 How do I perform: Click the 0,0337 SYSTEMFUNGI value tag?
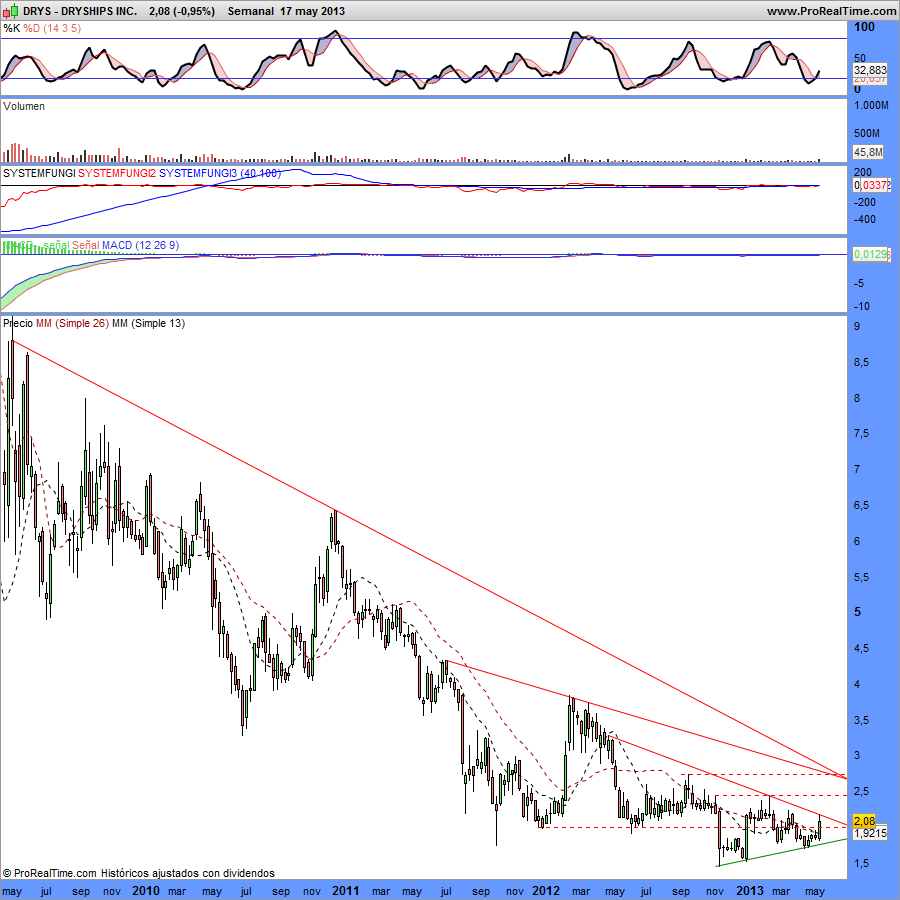(872, 185)
